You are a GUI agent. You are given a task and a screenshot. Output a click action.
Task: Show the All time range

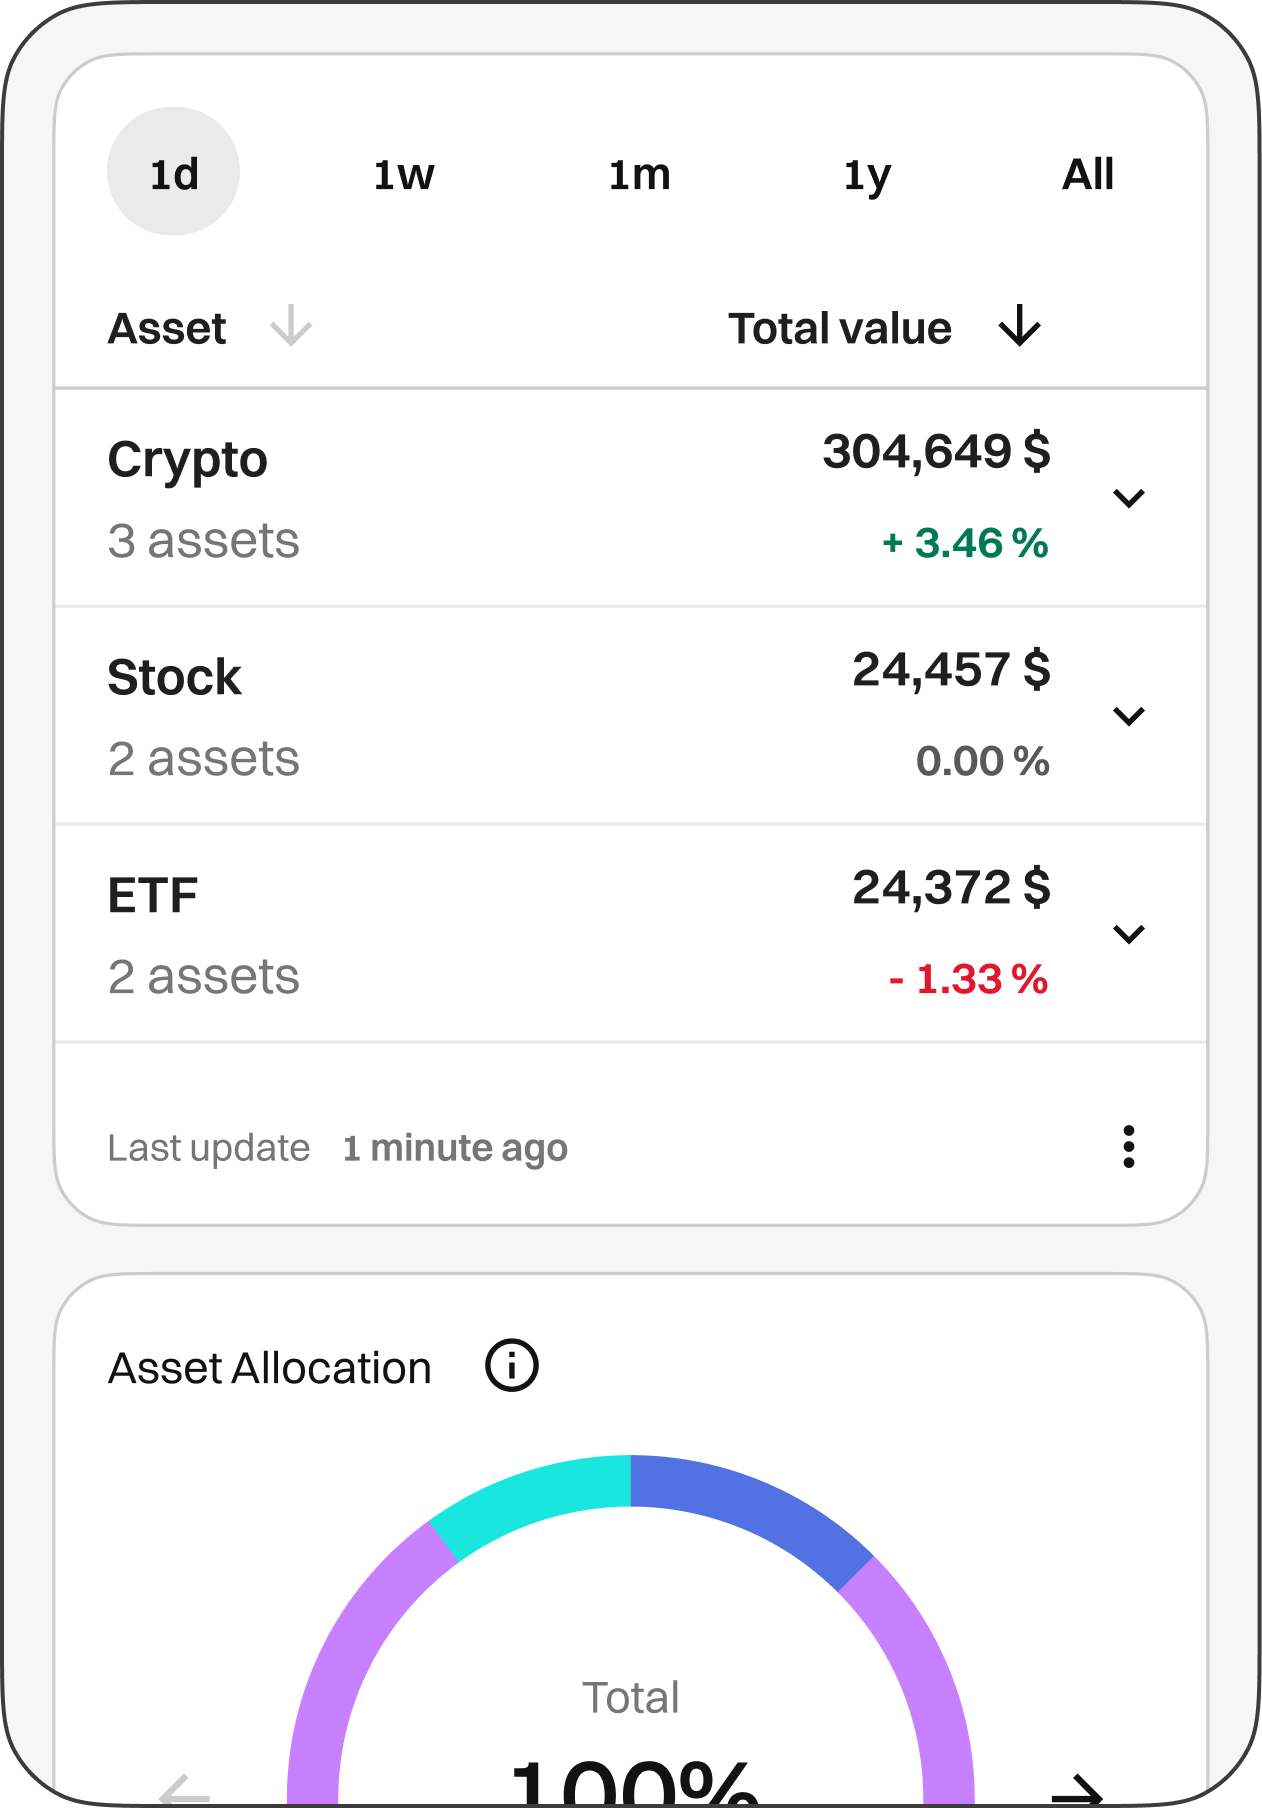(x=1088, y=175)
